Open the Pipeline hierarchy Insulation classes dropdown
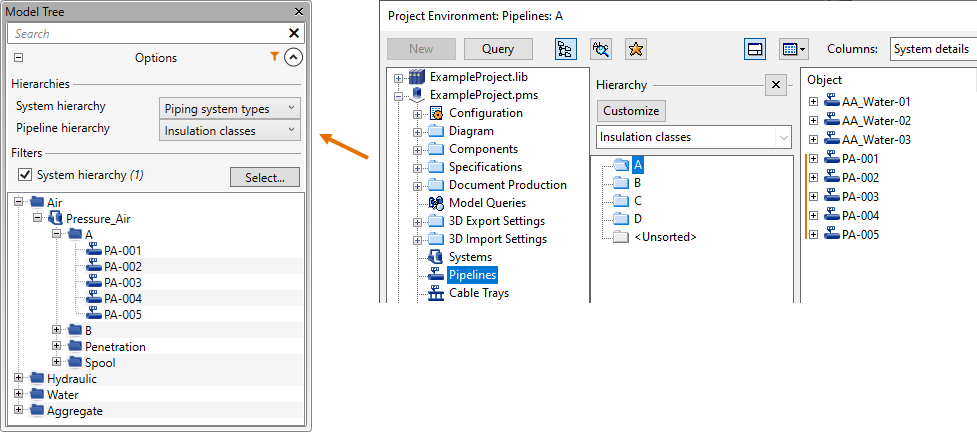 (x=229, y=130)
